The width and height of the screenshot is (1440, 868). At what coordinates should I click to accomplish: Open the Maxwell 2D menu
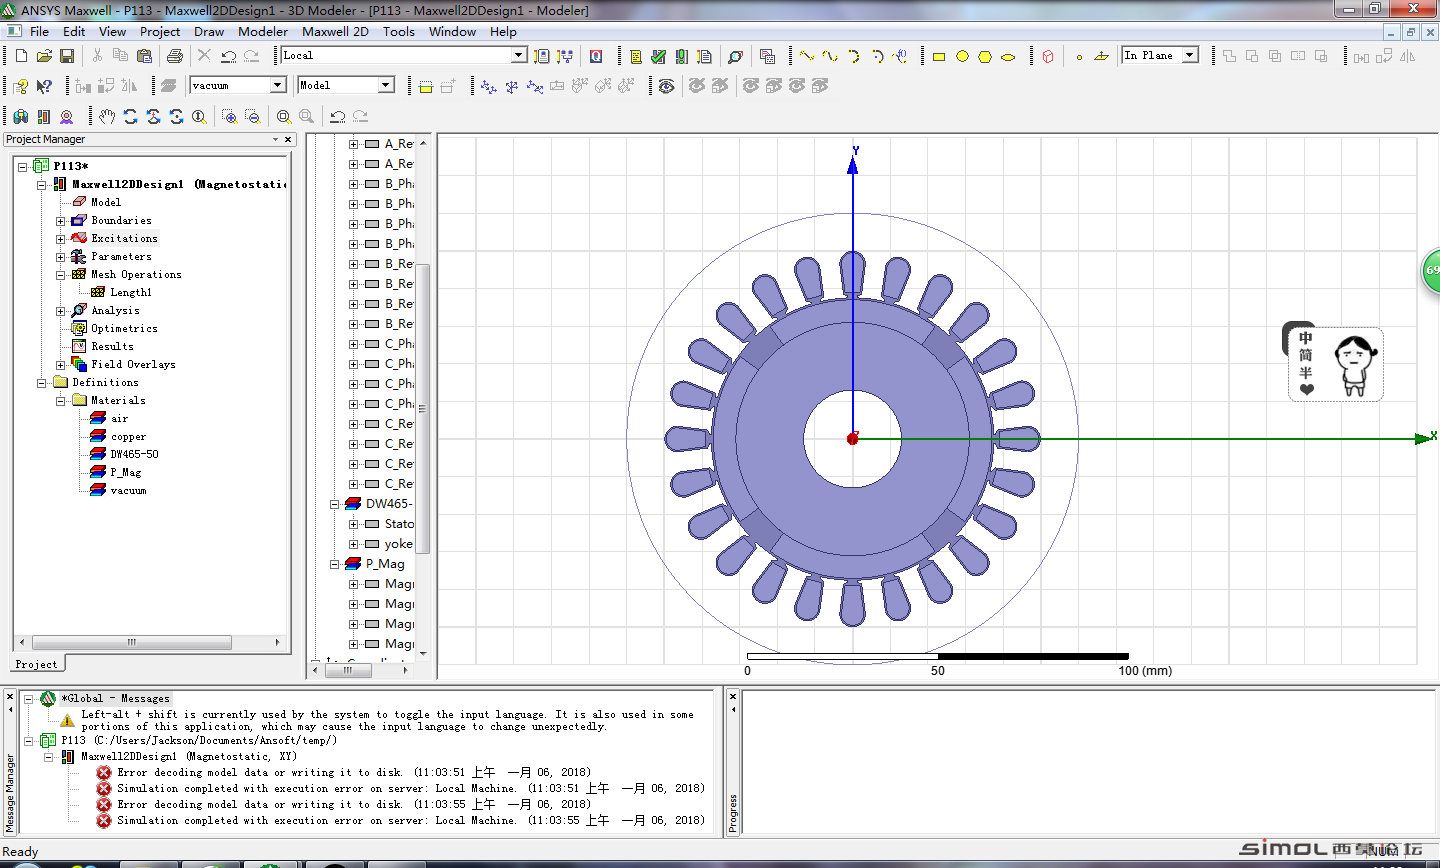pyautogui.click(x=335, y=31)
